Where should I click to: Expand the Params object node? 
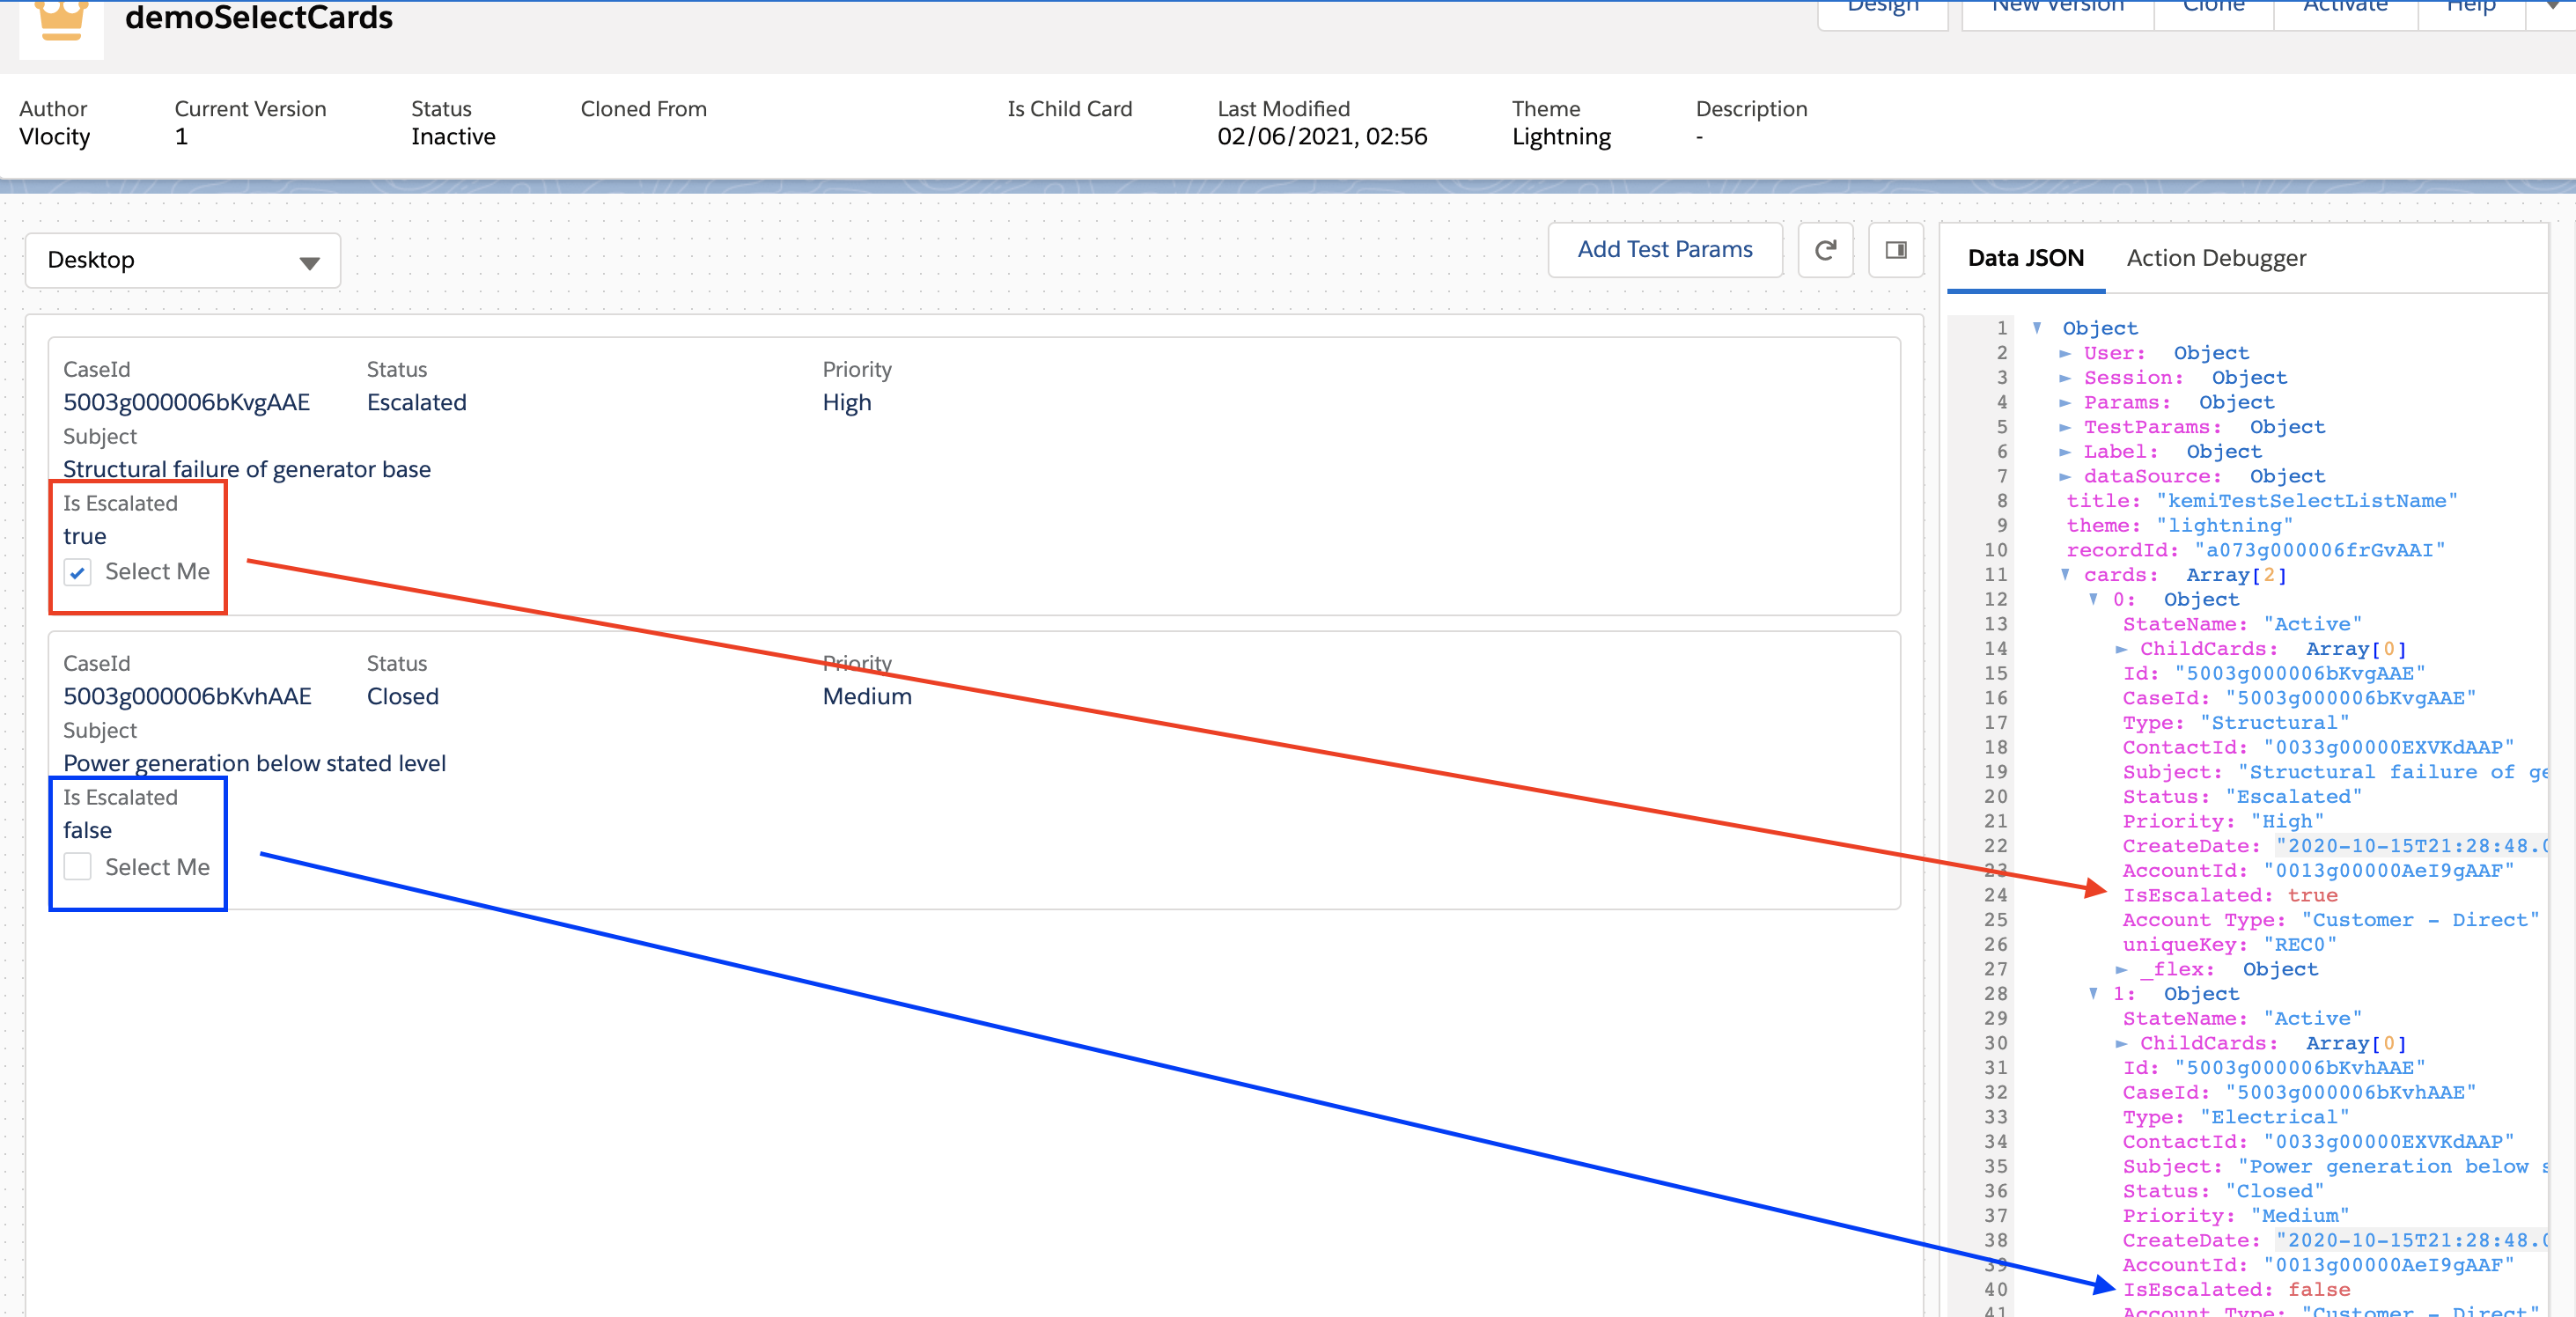click(2065, 402)
